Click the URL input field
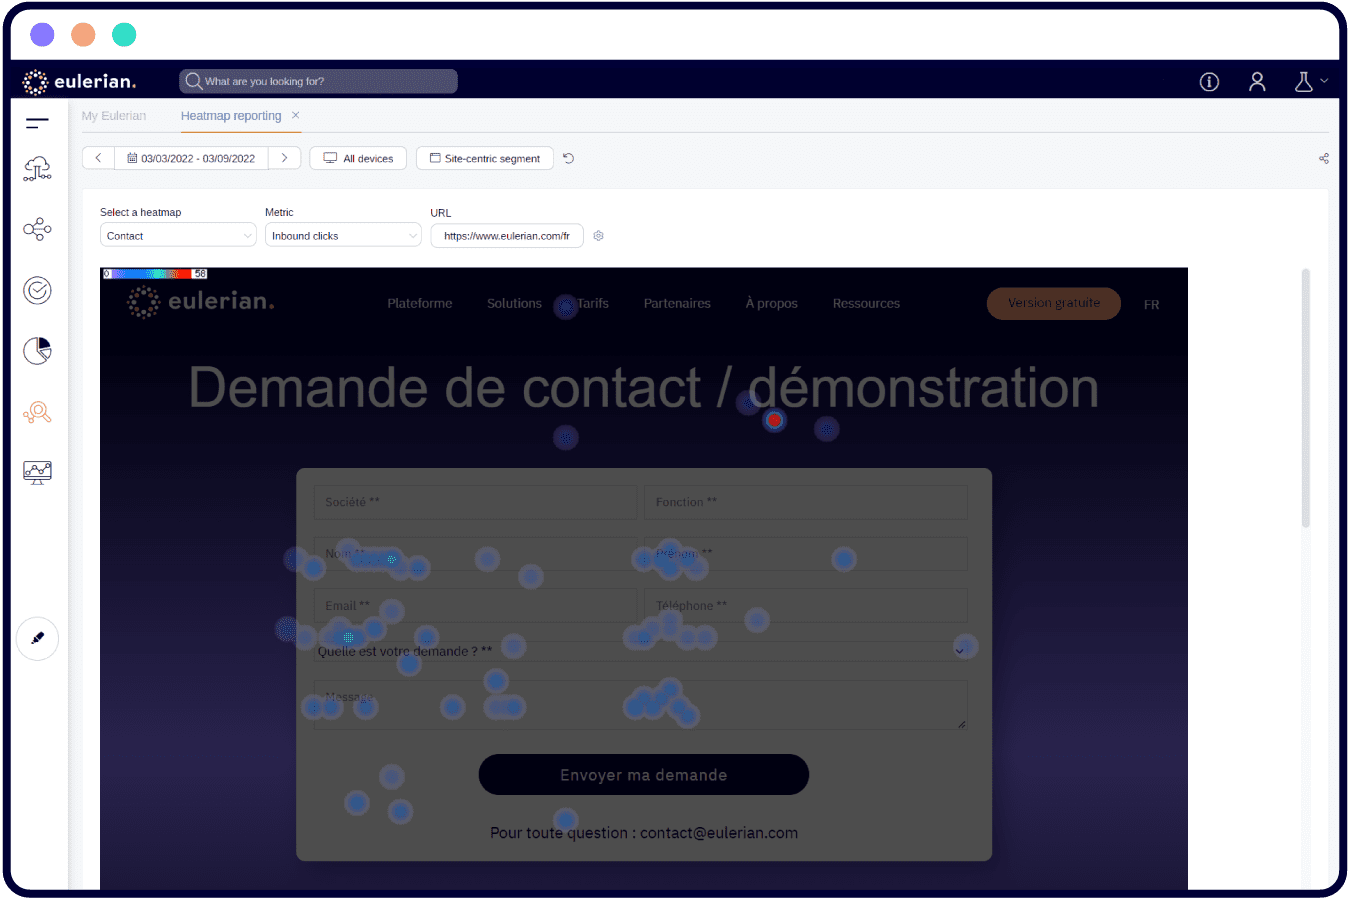This screenshot has height=899, width=1350. tap(507, 236)
